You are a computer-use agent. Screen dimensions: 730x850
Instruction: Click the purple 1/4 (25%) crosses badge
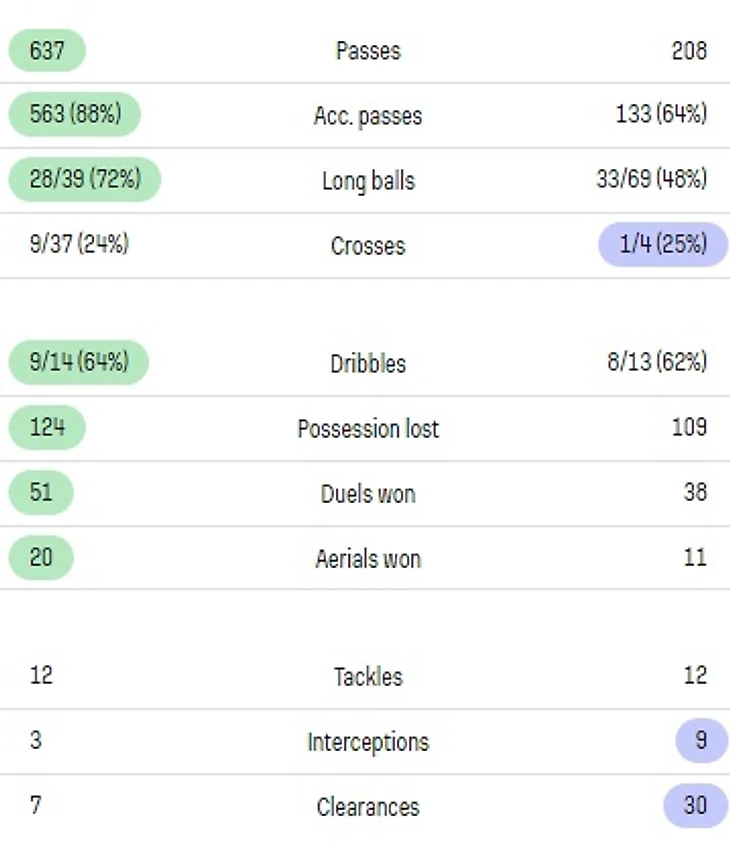click(663, 244)
